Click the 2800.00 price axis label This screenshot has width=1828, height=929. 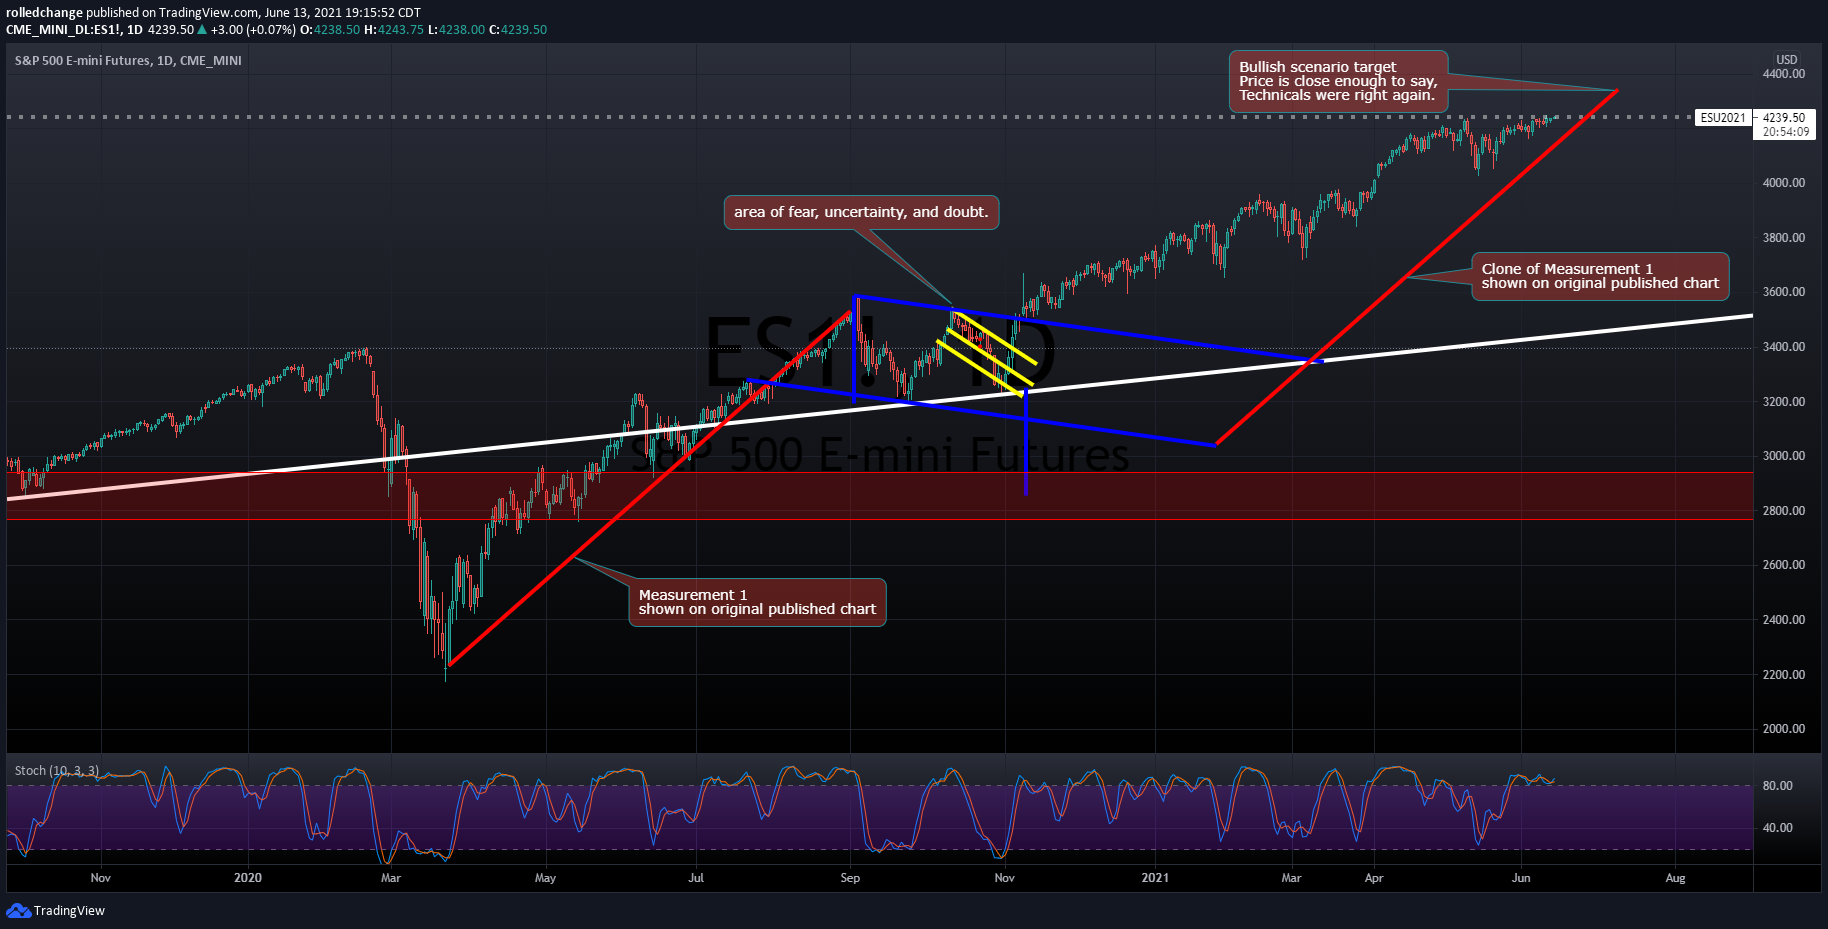[x=1784, y=511]
